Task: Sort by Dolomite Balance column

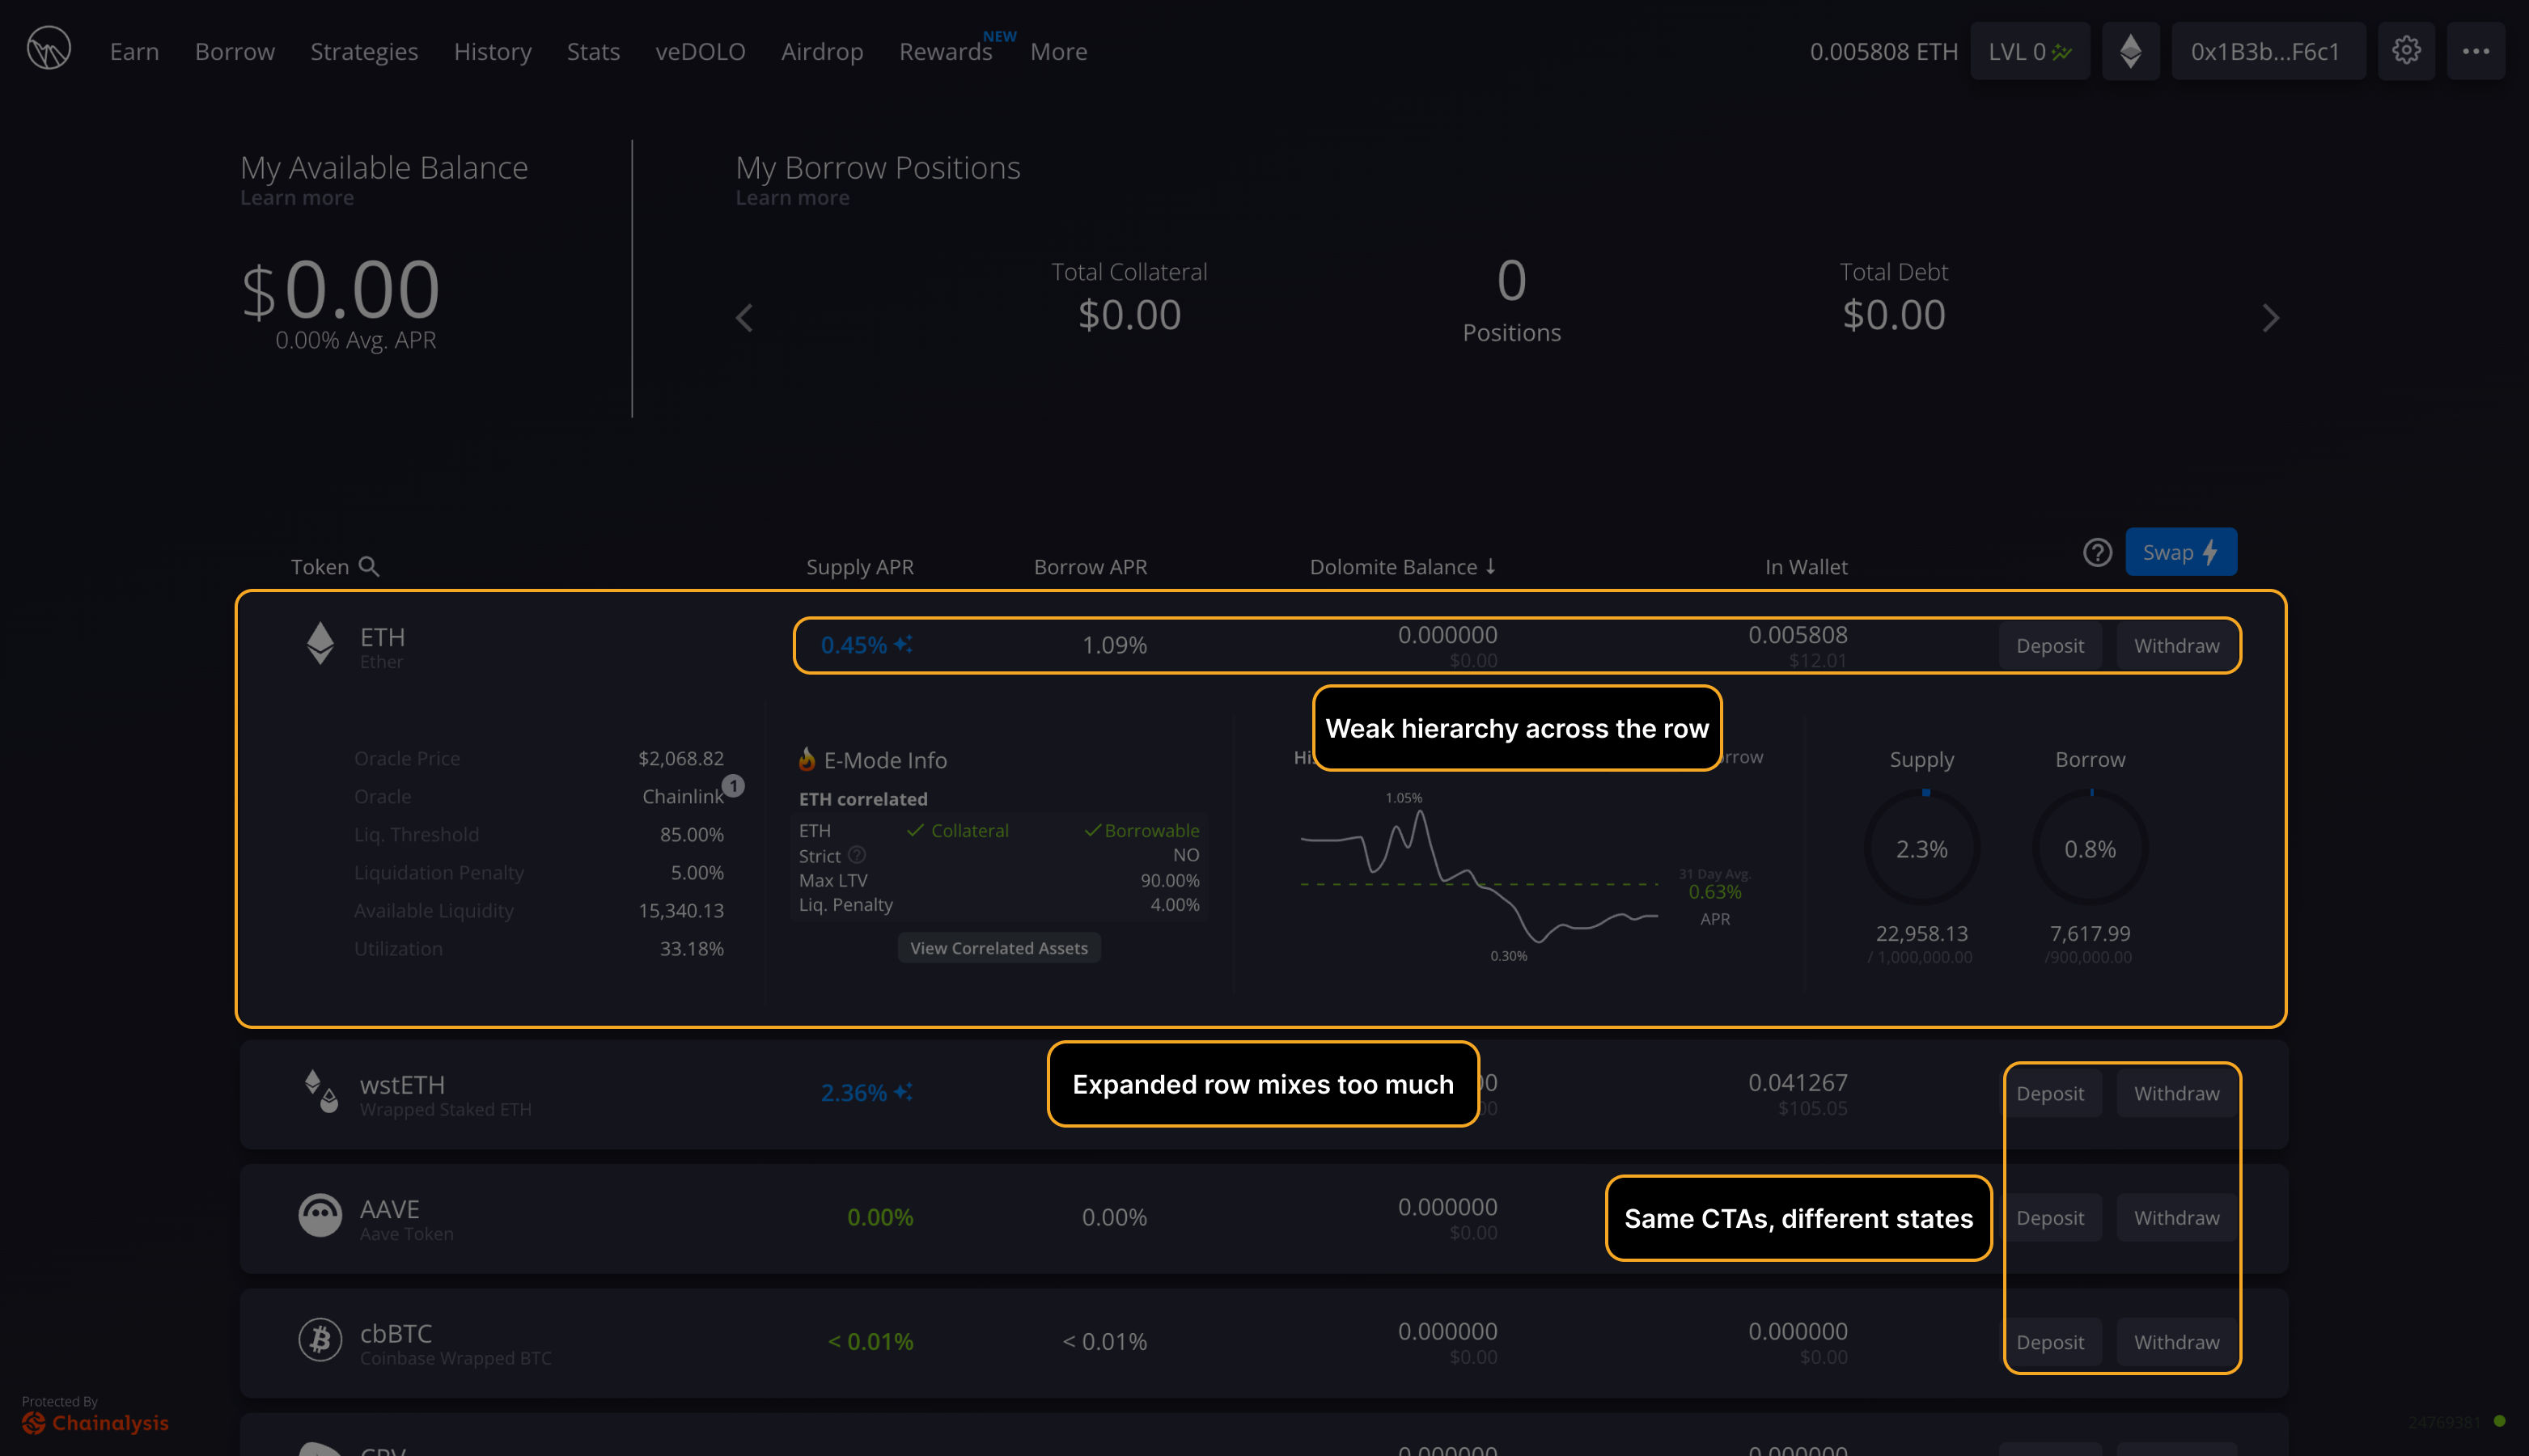Action: click(1402, 567)
